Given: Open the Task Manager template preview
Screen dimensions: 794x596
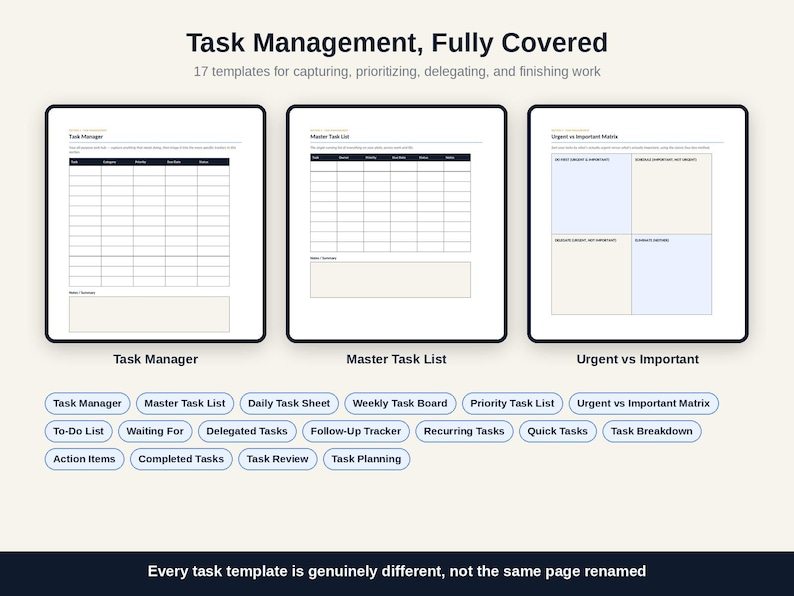Looking at the screenshot, I should 155,223.
